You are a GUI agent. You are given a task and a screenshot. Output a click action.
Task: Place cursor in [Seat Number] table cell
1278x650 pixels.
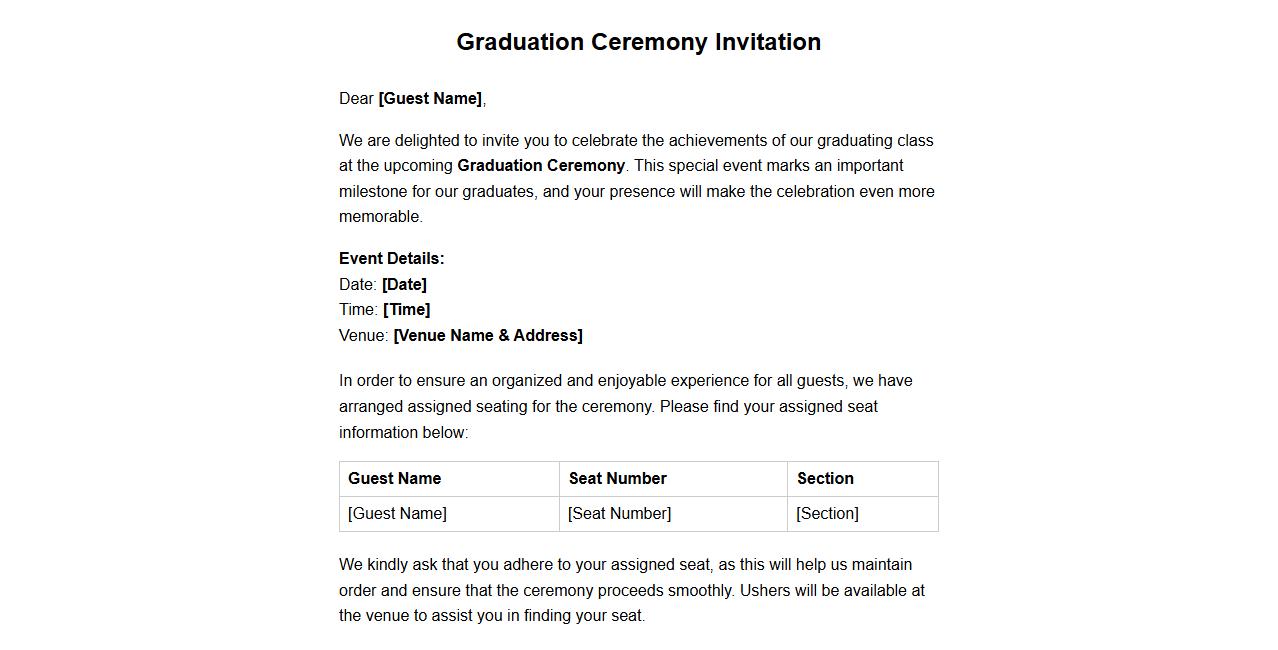[620, 514]
